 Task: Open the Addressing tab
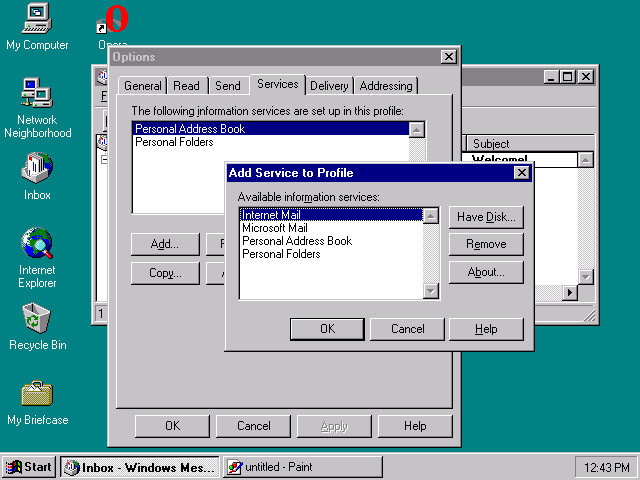coord(386,86)
